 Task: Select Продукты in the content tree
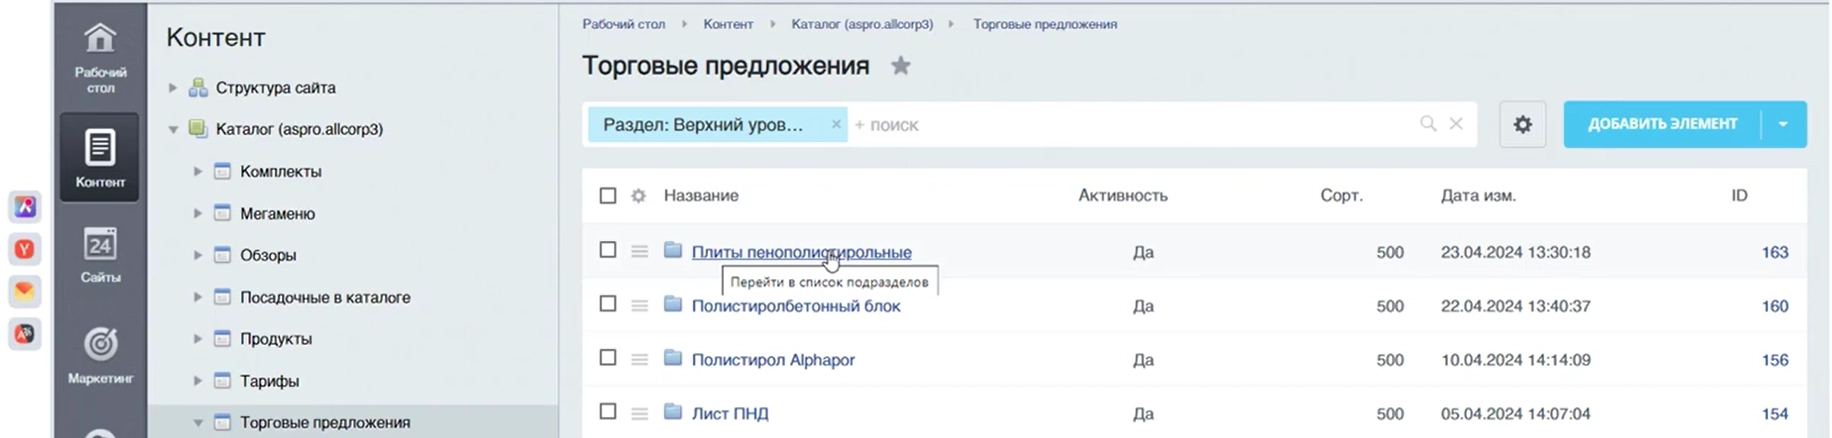tap(276, 339)
